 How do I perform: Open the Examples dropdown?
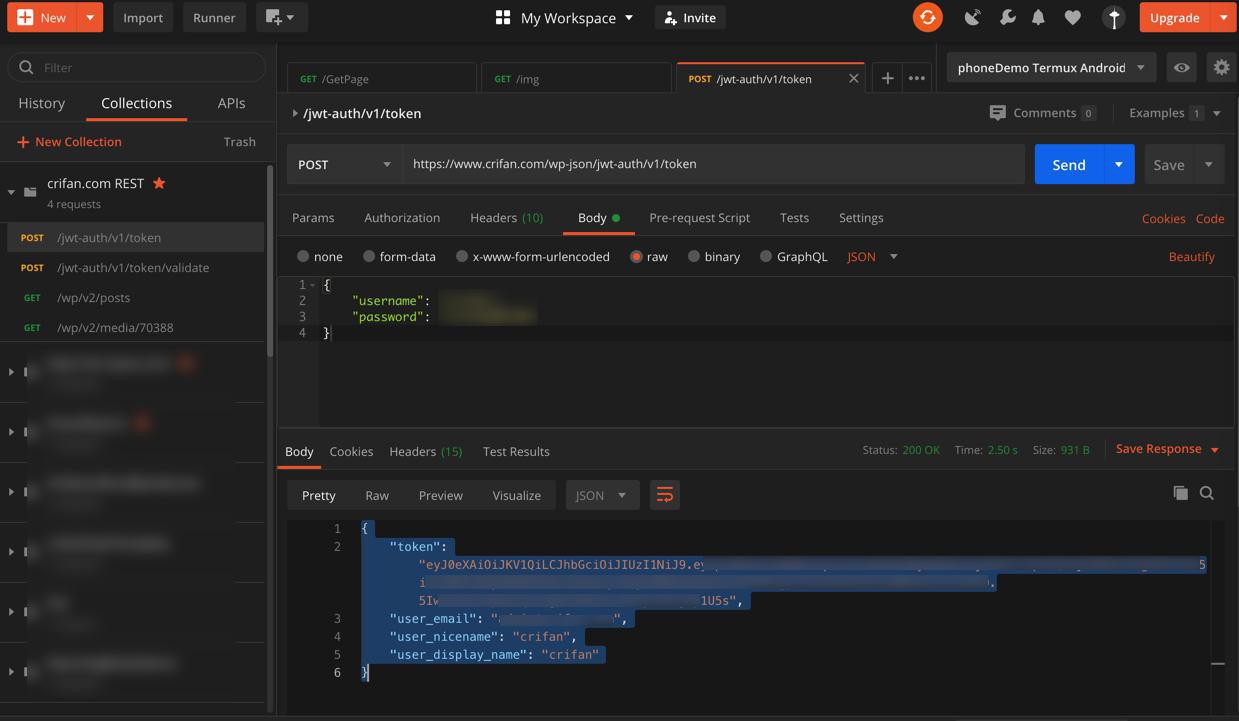click(x=1175, y=113)
